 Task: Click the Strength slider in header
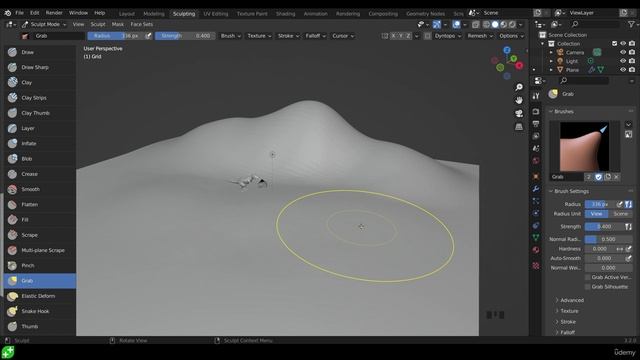tap(185, 36)
